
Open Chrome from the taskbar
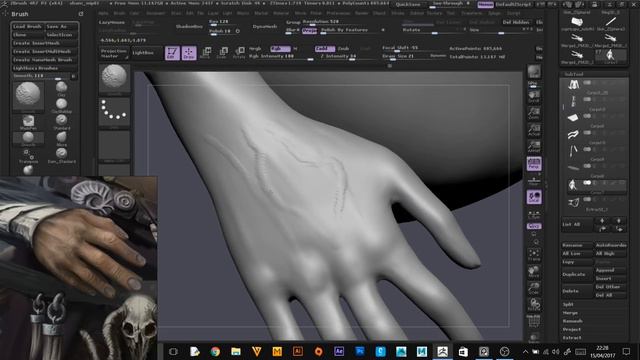click(x=215, y=351)
